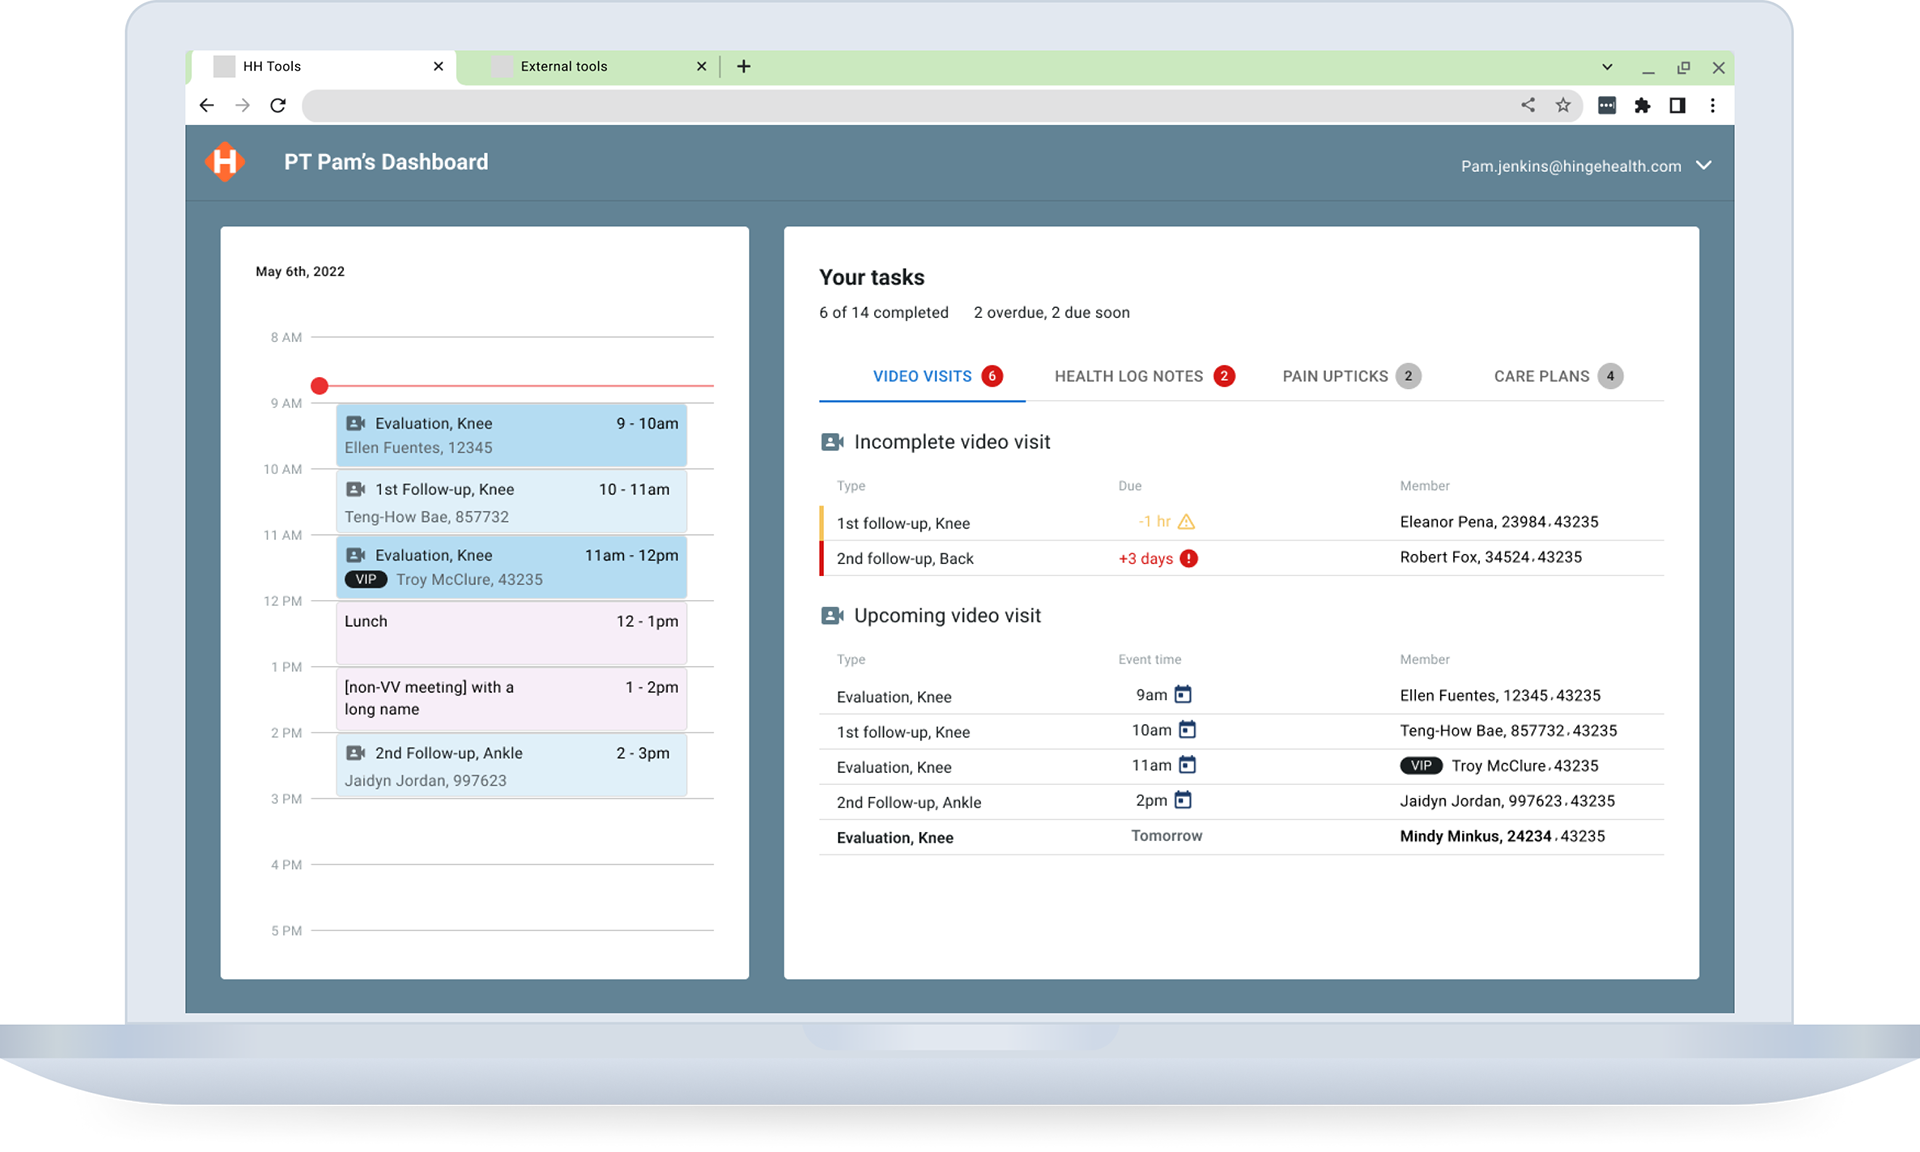Click video icon on 2nd Follow-up, Ankle event
Screen dimensions: 1920x1152
pyautogui.click(x=355, y=753)
